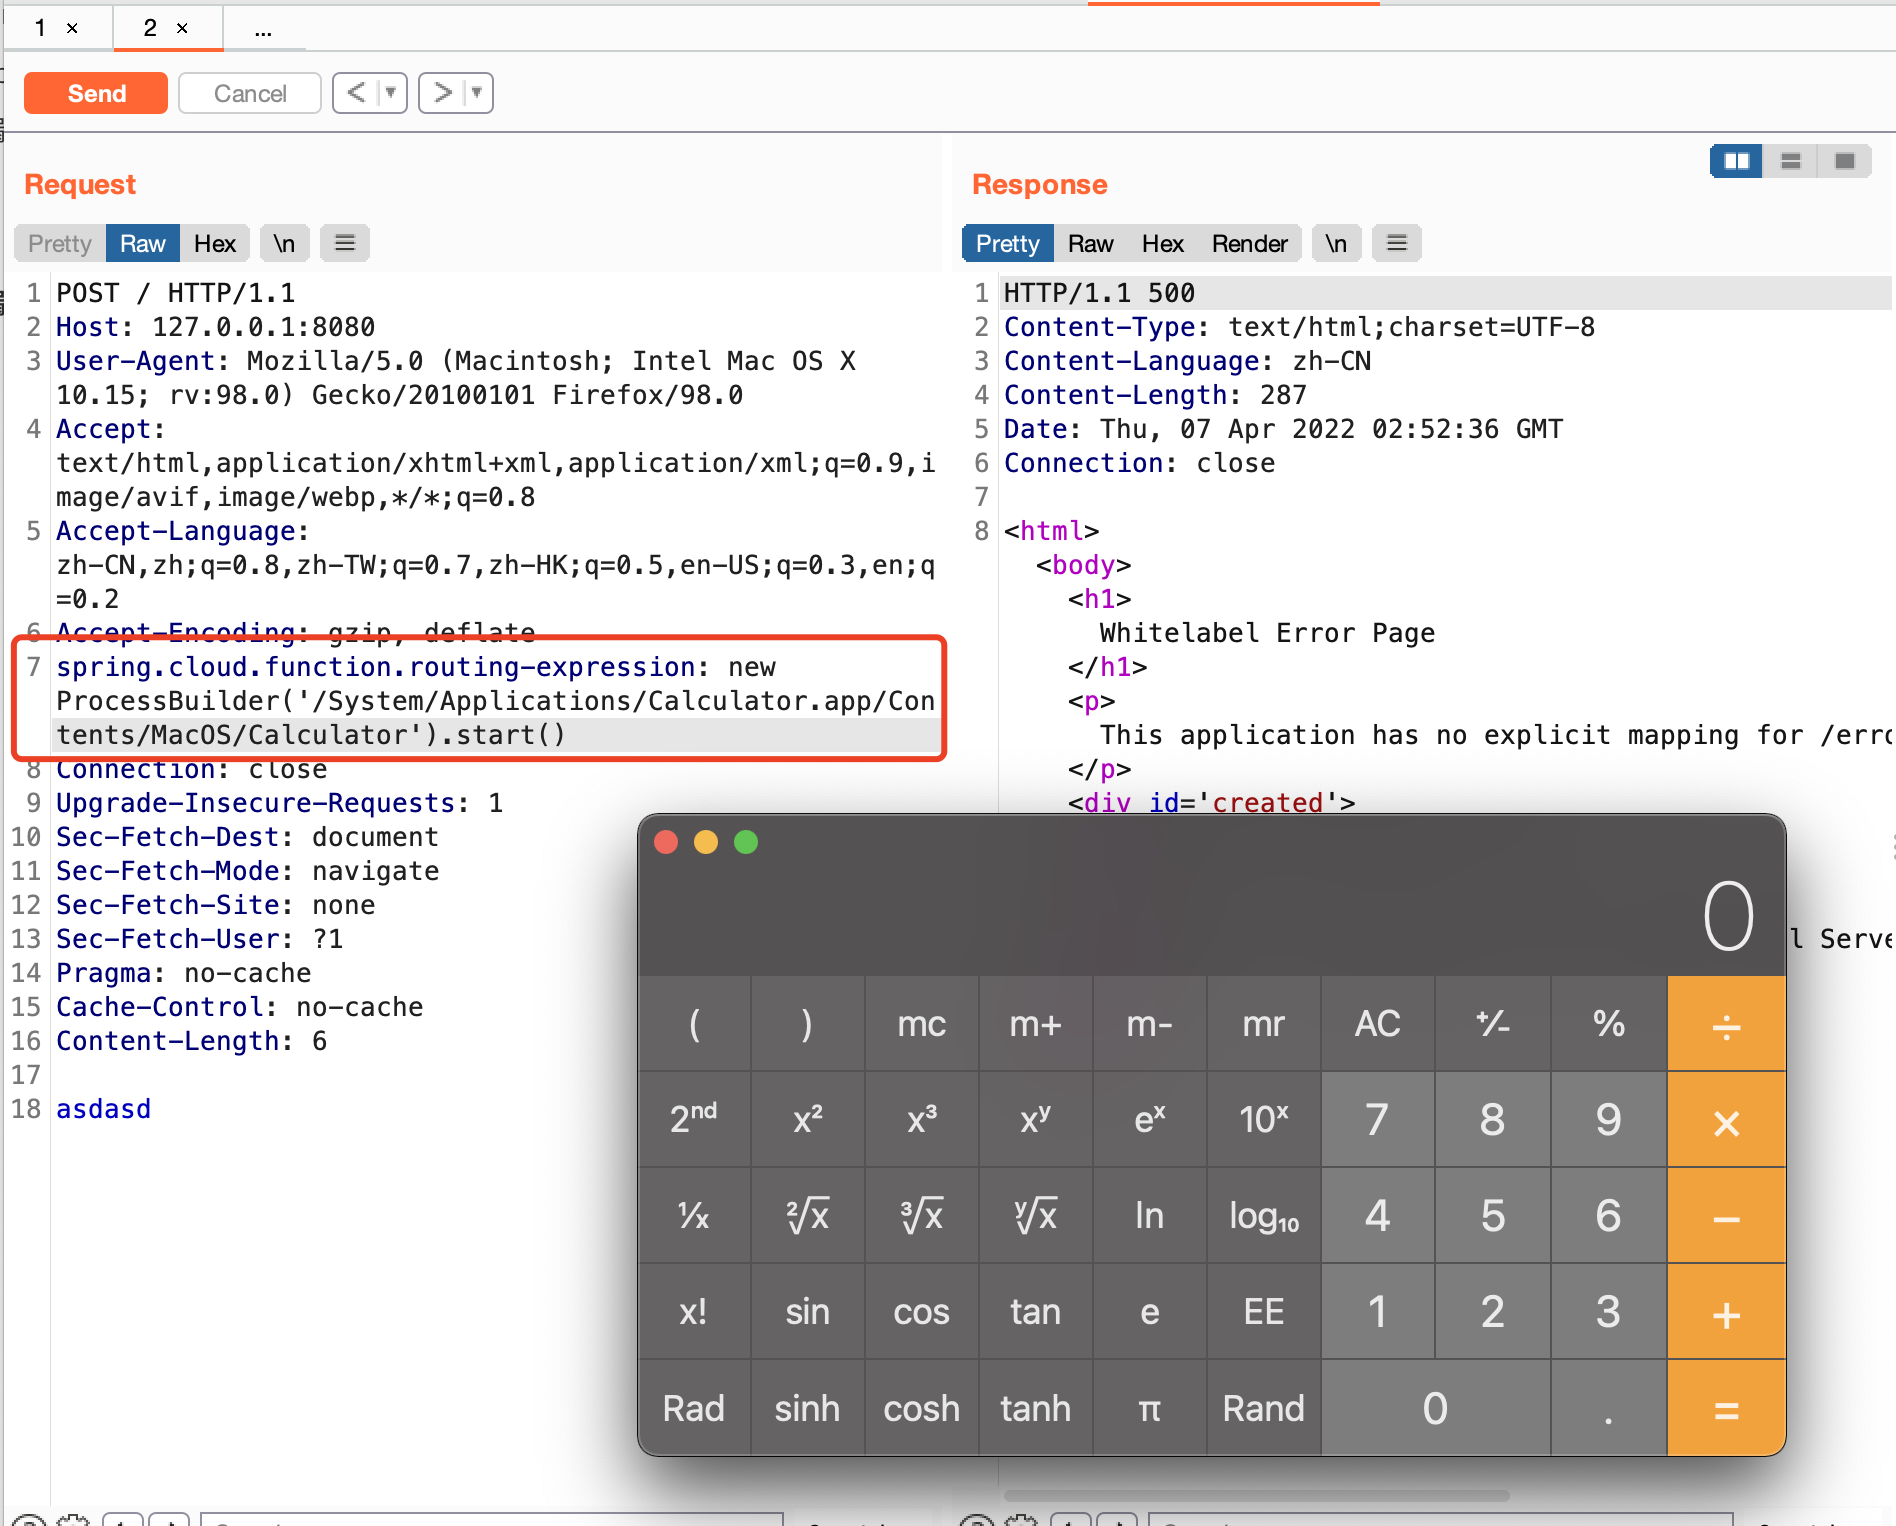Screen dimensions: 1896x1526
Task: Click the Cancel button
Action: (250, 93)
